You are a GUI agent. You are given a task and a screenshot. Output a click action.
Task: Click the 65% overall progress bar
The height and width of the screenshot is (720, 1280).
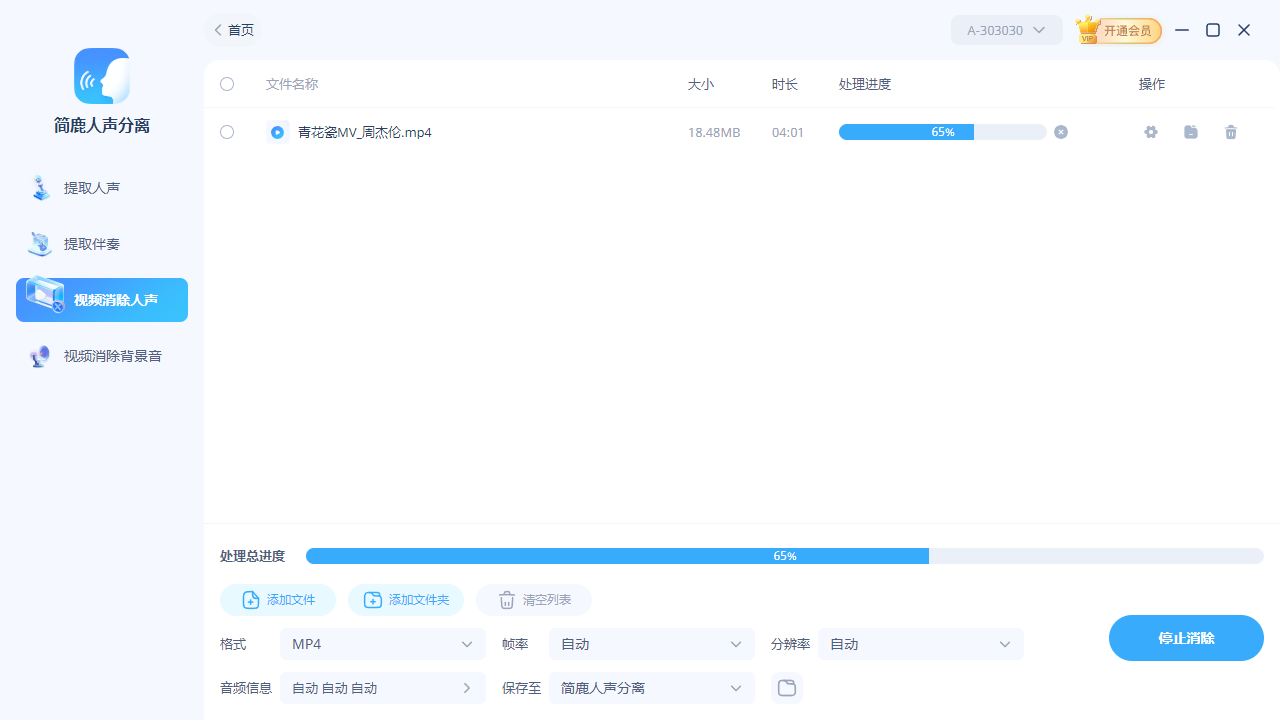click(x=786, y=556)
